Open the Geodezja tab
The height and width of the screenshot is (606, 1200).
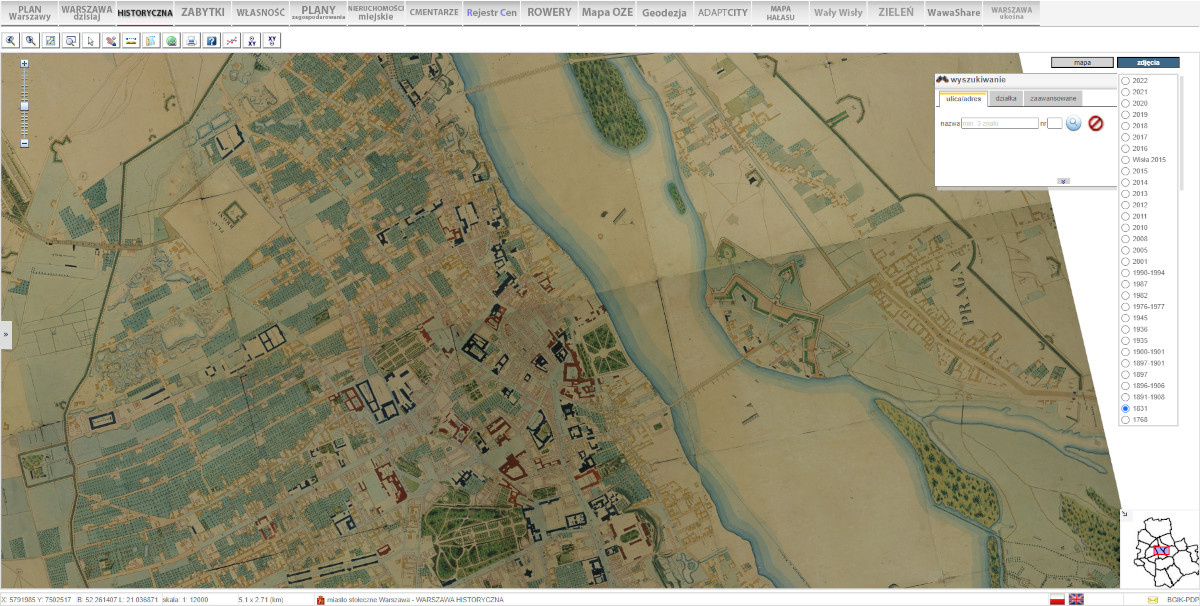click(665, 13)
